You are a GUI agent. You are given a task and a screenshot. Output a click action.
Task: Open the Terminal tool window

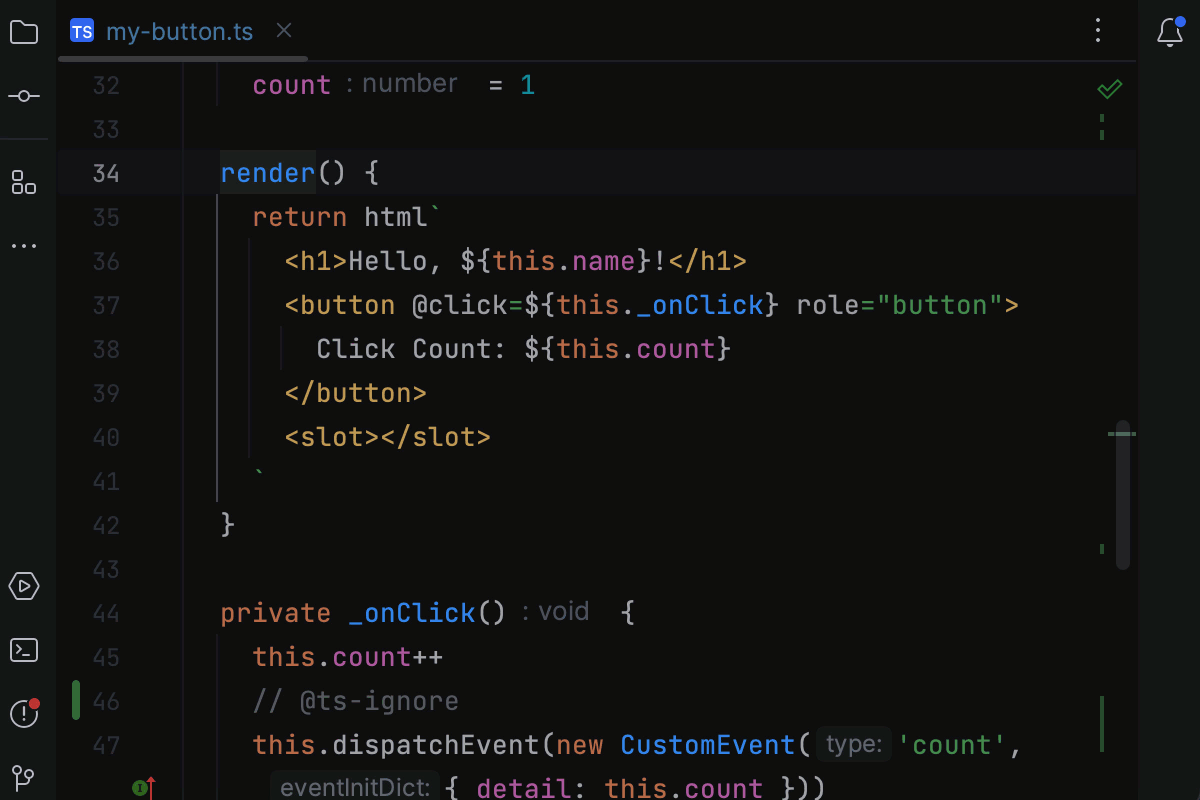[x=24, y=649]
